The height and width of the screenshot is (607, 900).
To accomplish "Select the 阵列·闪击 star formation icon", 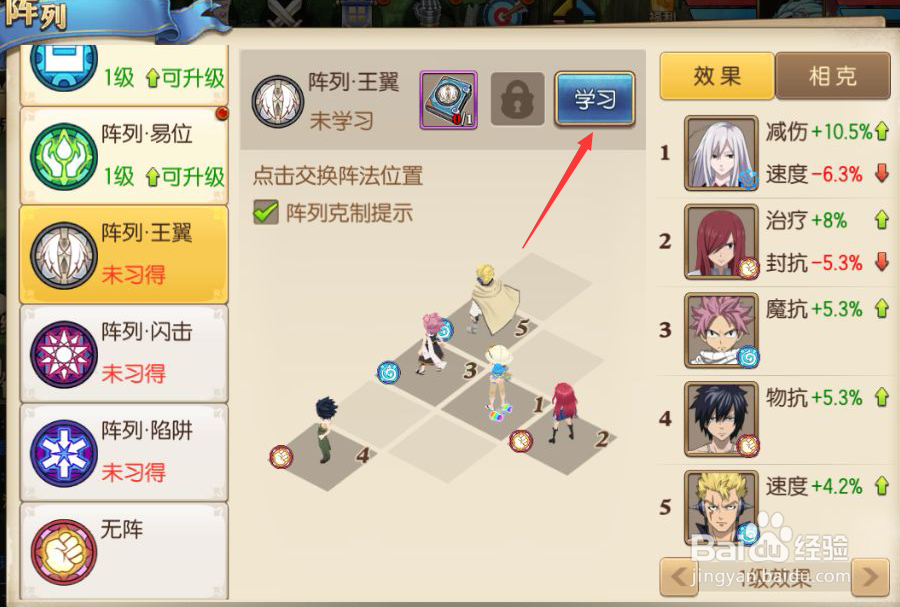I will point(64,354).
